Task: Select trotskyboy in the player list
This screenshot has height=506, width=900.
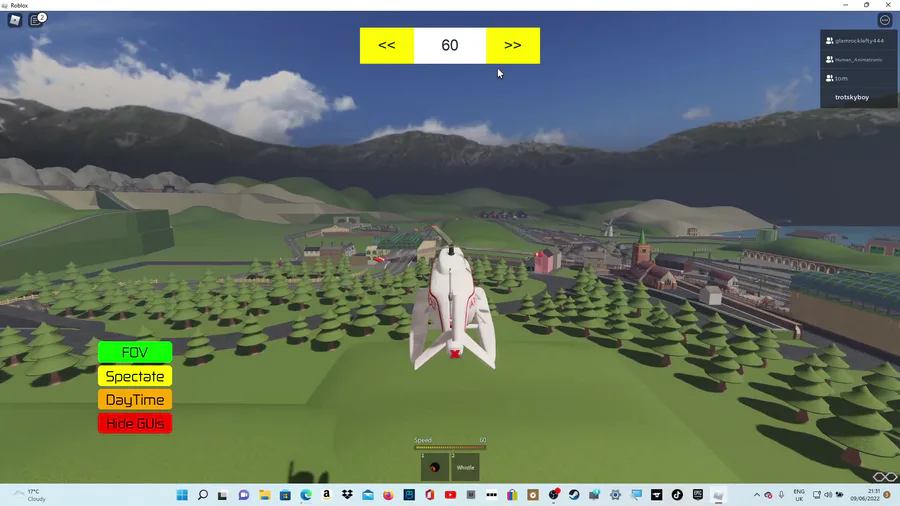Action: coord(858,98)
